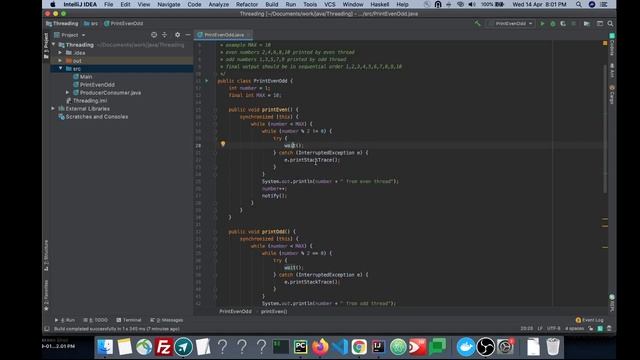Click tool window toggle icon at status bar corner
Screen dimensions: 640x360
click(47, 329)
